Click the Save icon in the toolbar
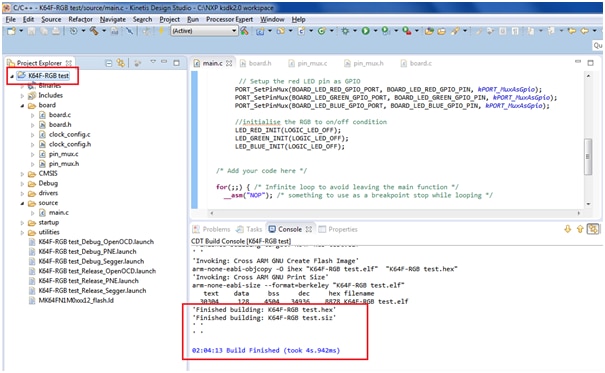Viewport: 605px width, 373px height. click(32, 31)
